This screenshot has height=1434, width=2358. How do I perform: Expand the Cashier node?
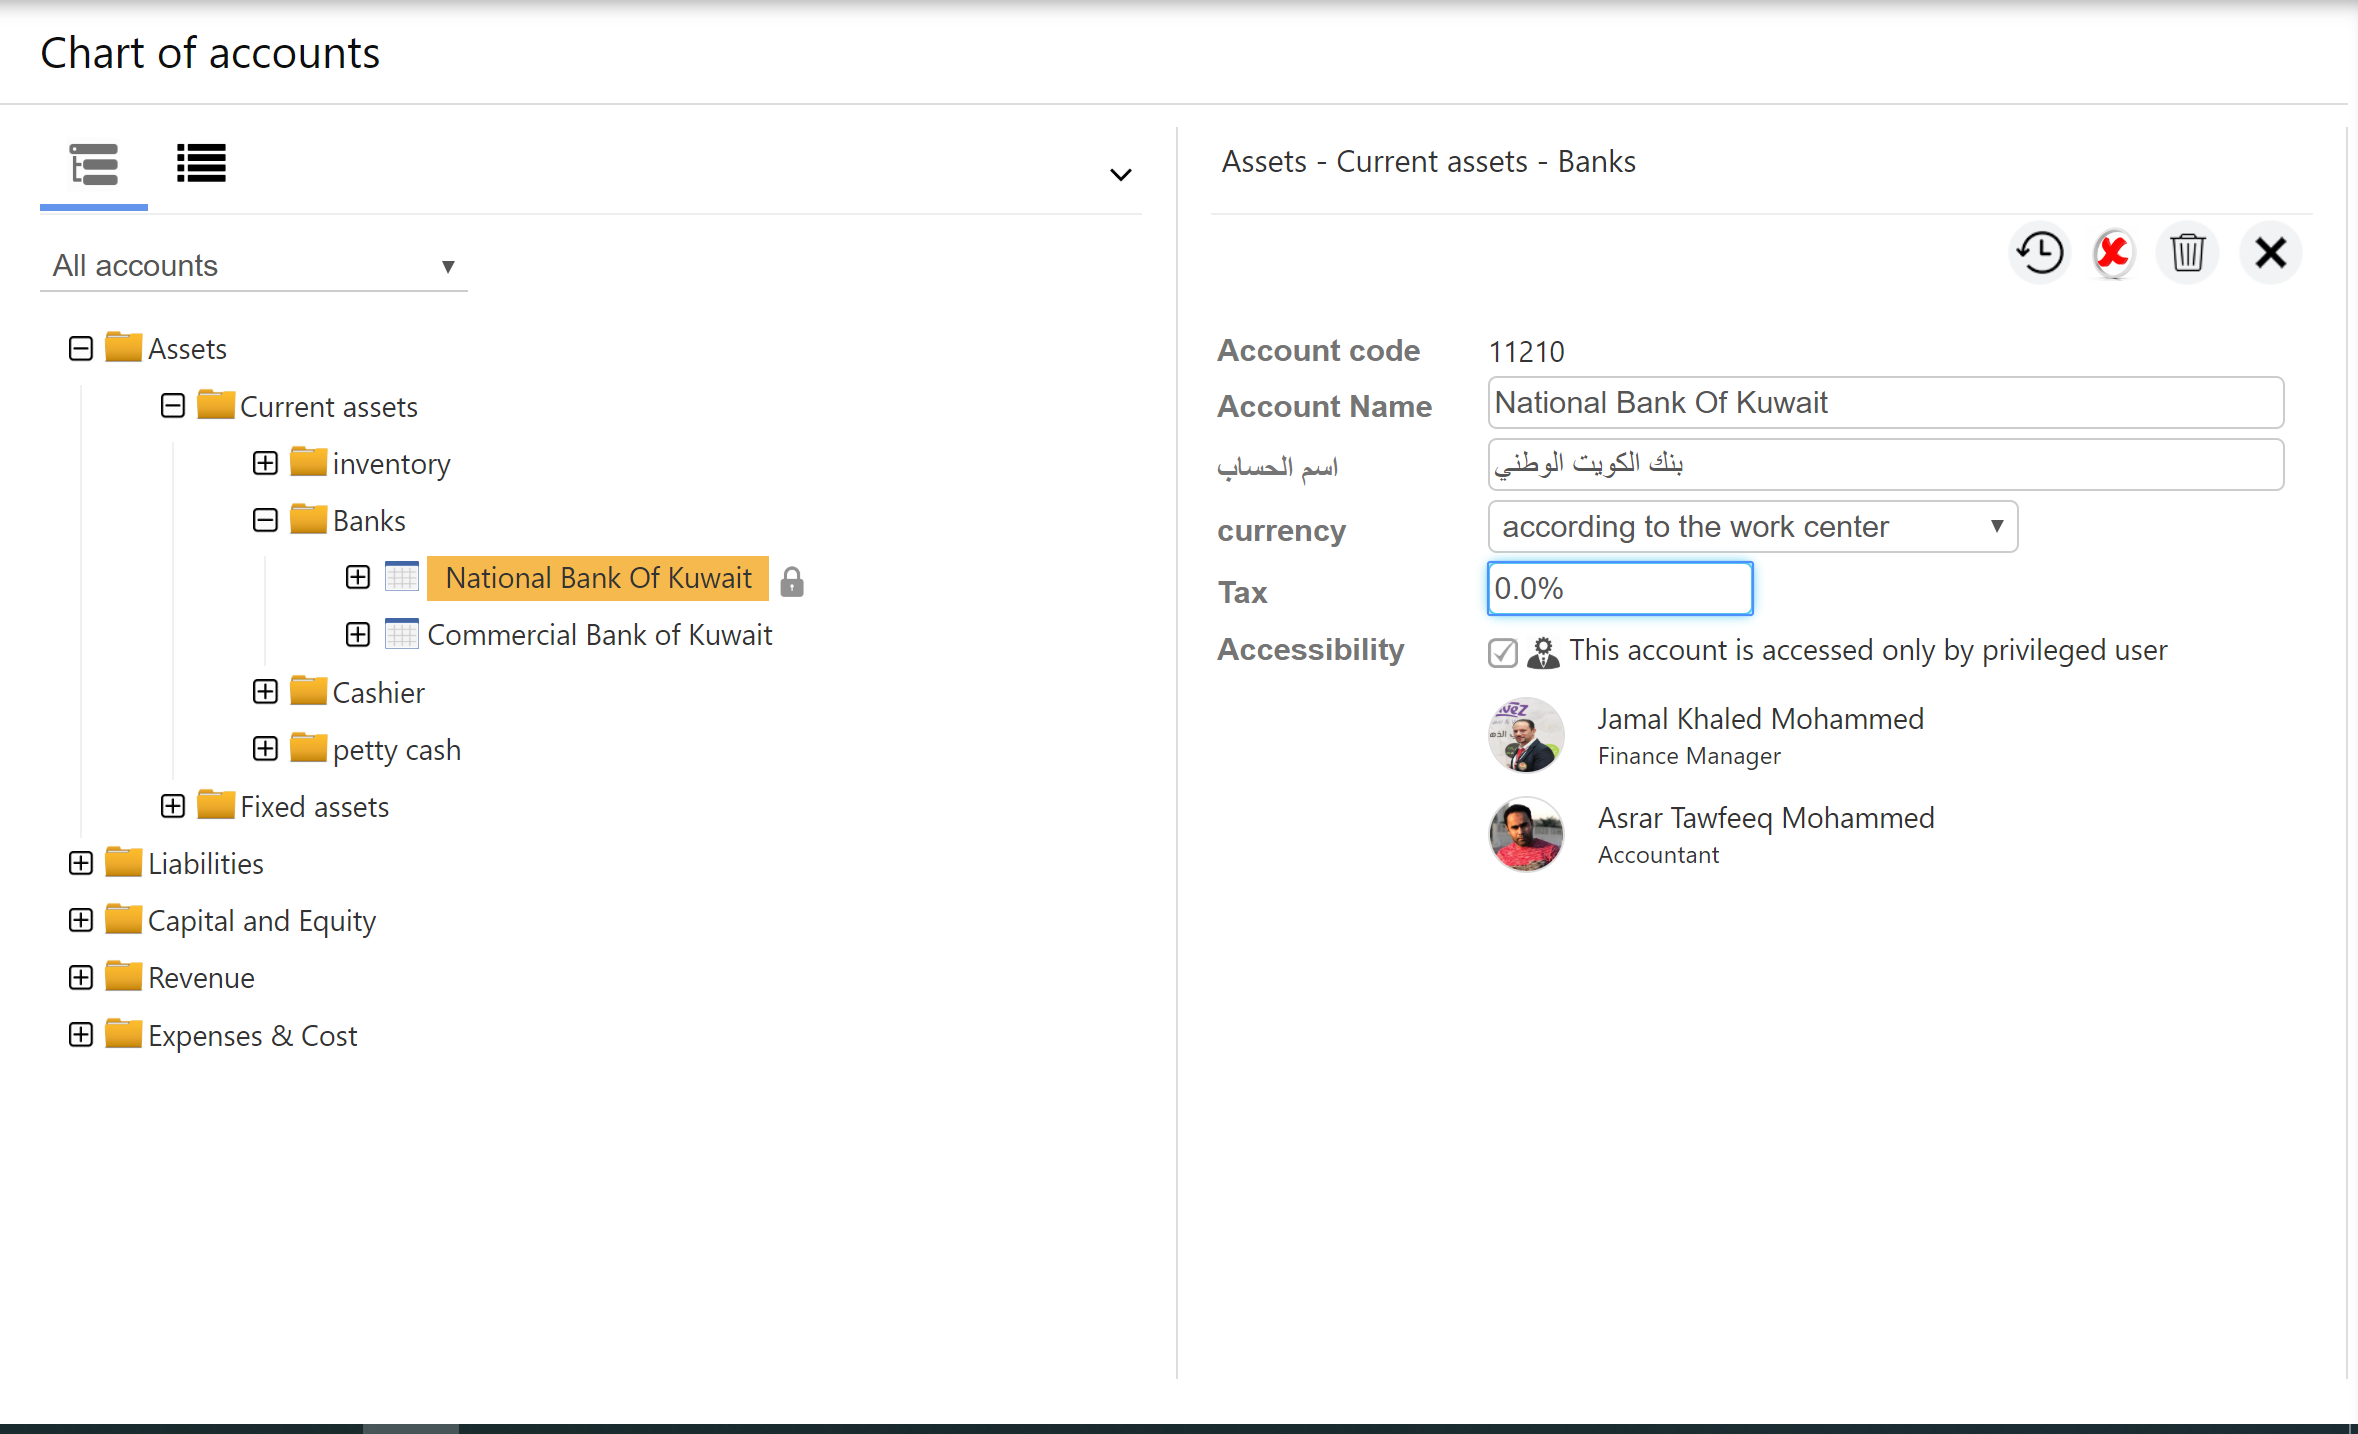click(265, 692)
